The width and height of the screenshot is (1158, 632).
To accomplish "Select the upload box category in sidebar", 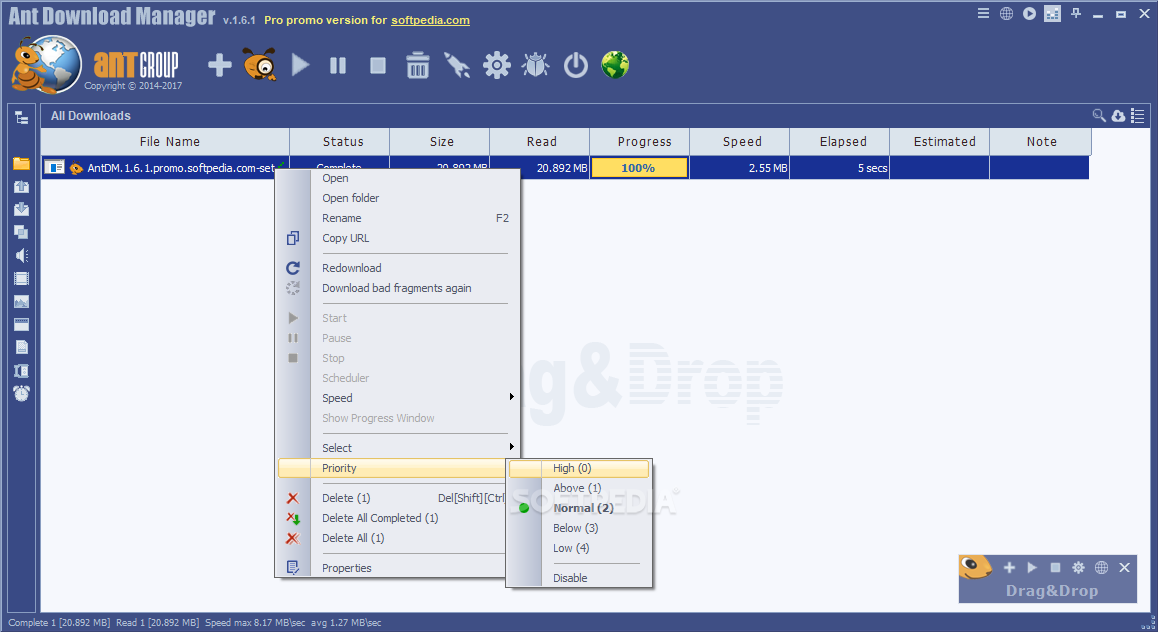I will click(x=21, y=187).
